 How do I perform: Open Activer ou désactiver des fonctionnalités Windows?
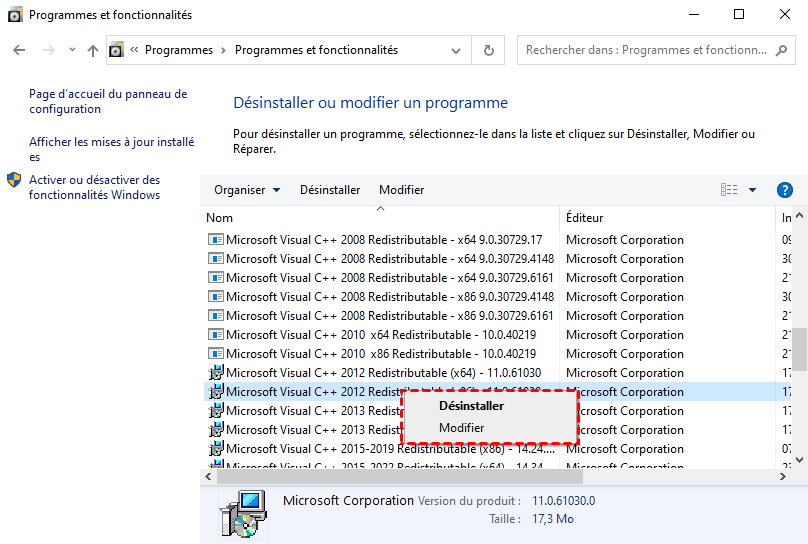click(95, 187)
